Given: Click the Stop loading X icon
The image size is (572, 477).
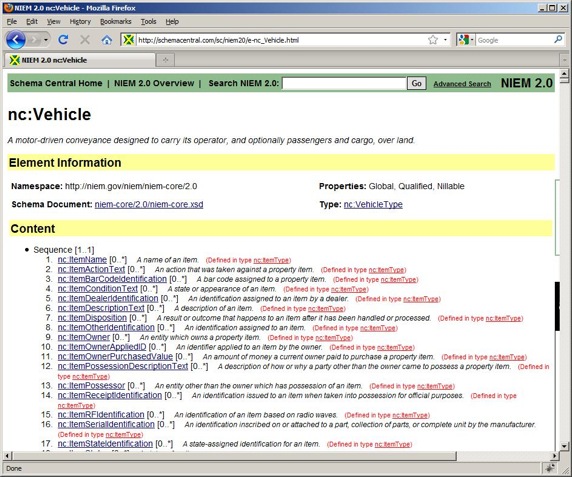Looking at the screenshot, I should click(85, 40).
